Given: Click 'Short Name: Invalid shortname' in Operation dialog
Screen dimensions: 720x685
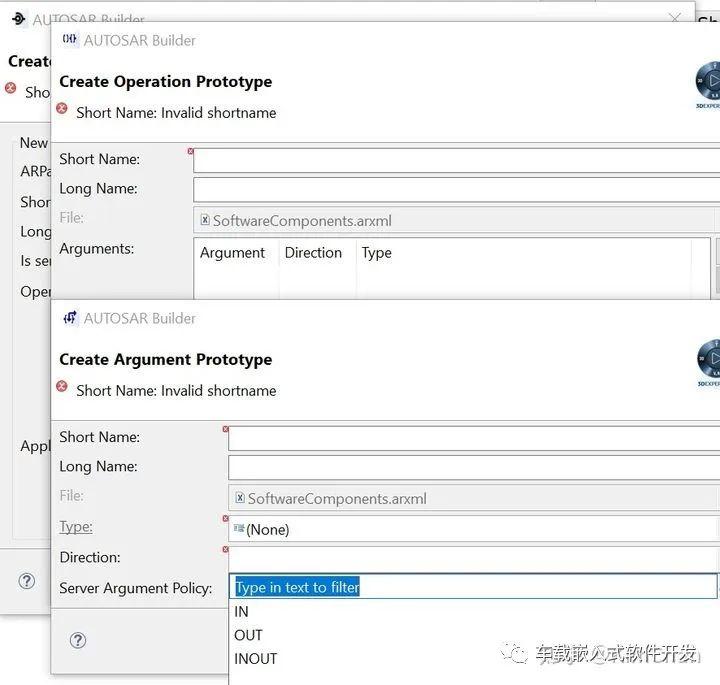Looking at the screenshot, I should click(x=176, y=113).
